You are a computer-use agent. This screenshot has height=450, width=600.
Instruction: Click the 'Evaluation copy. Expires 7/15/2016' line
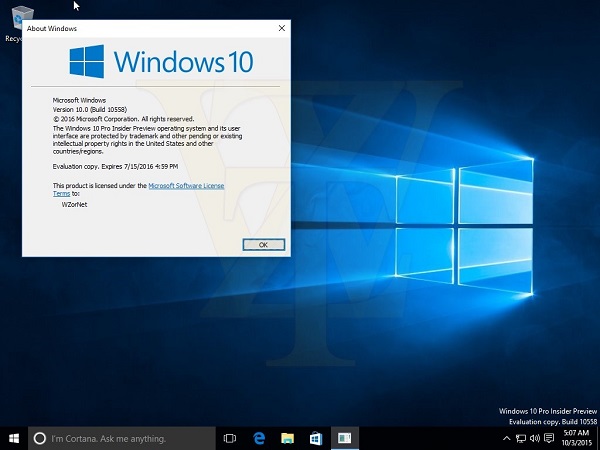tap(115, 166)
